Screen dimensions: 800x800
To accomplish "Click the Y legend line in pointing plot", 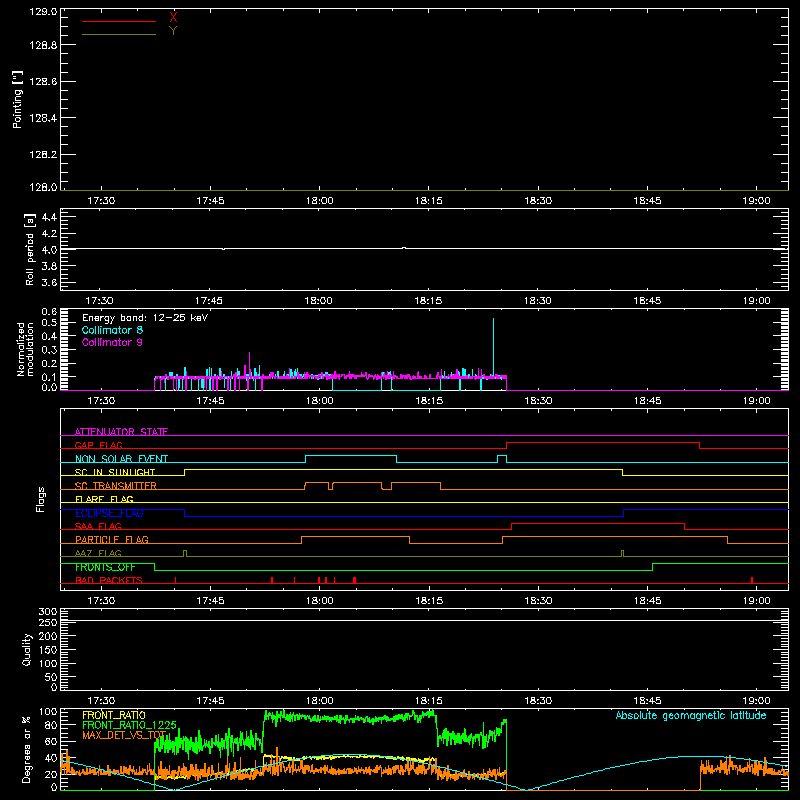I will [119, 35].
